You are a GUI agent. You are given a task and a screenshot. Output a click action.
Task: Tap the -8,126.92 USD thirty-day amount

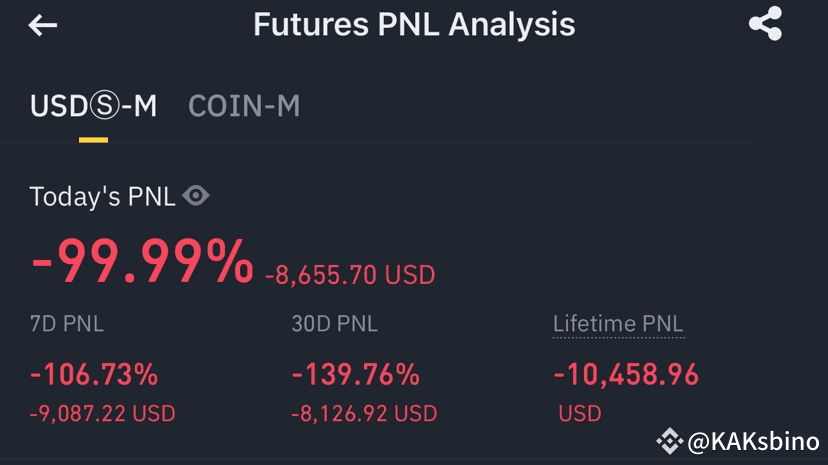(x=364, y=413)
